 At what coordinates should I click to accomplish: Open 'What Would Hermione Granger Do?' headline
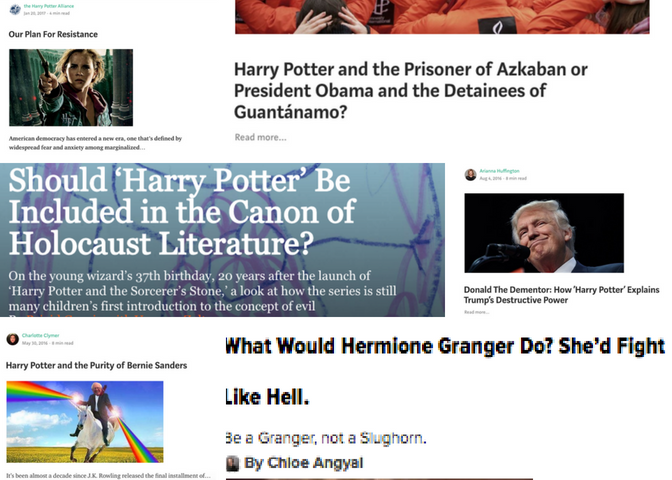(445, 371)
